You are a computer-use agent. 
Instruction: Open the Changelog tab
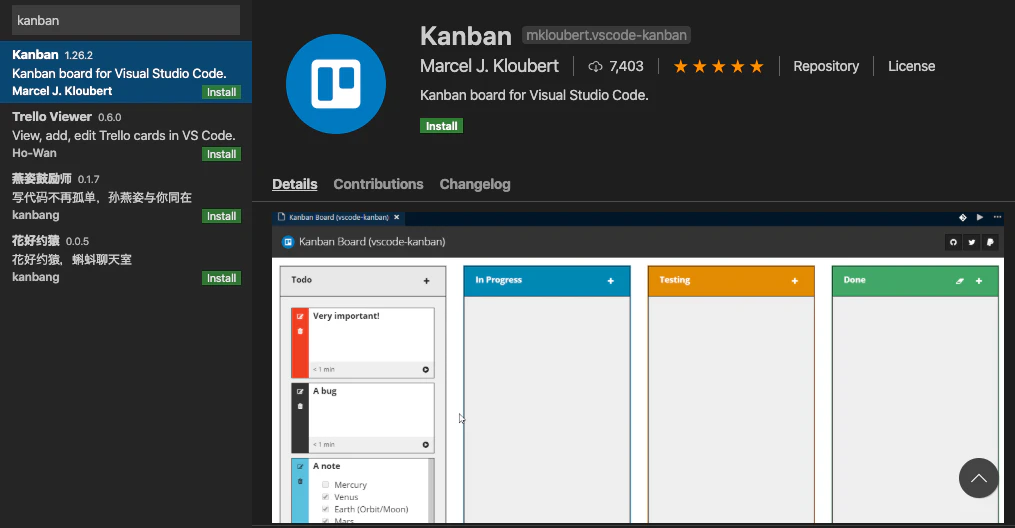point(475,184)
